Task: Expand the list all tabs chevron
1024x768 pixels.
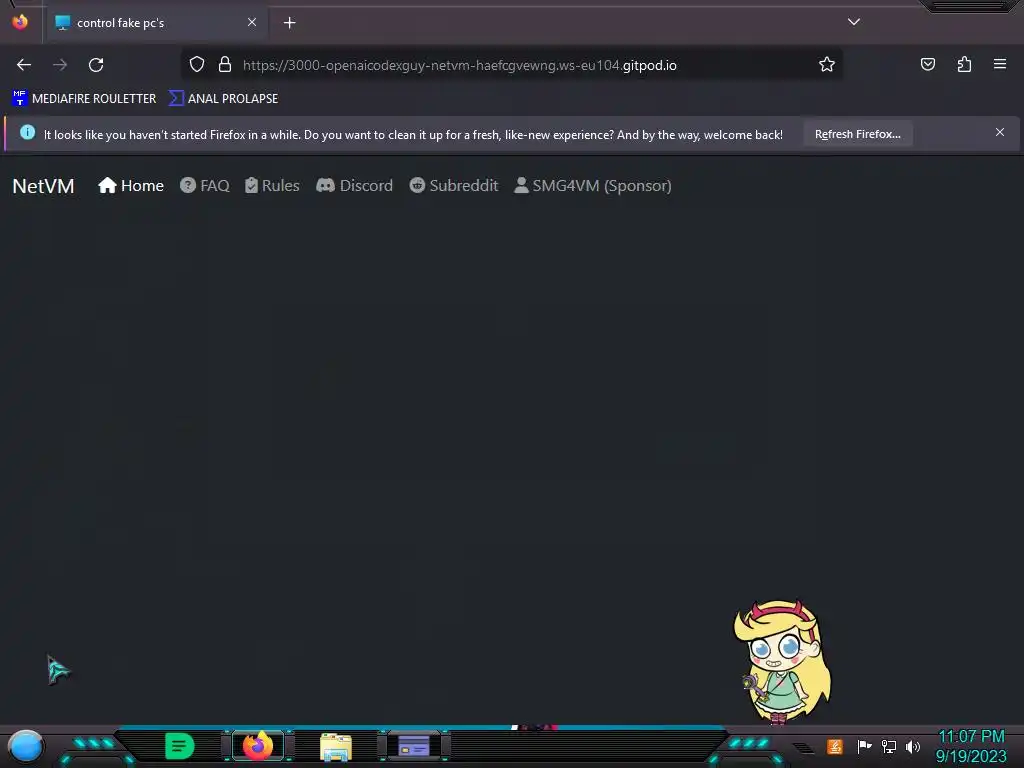Action: coord(854,22)
